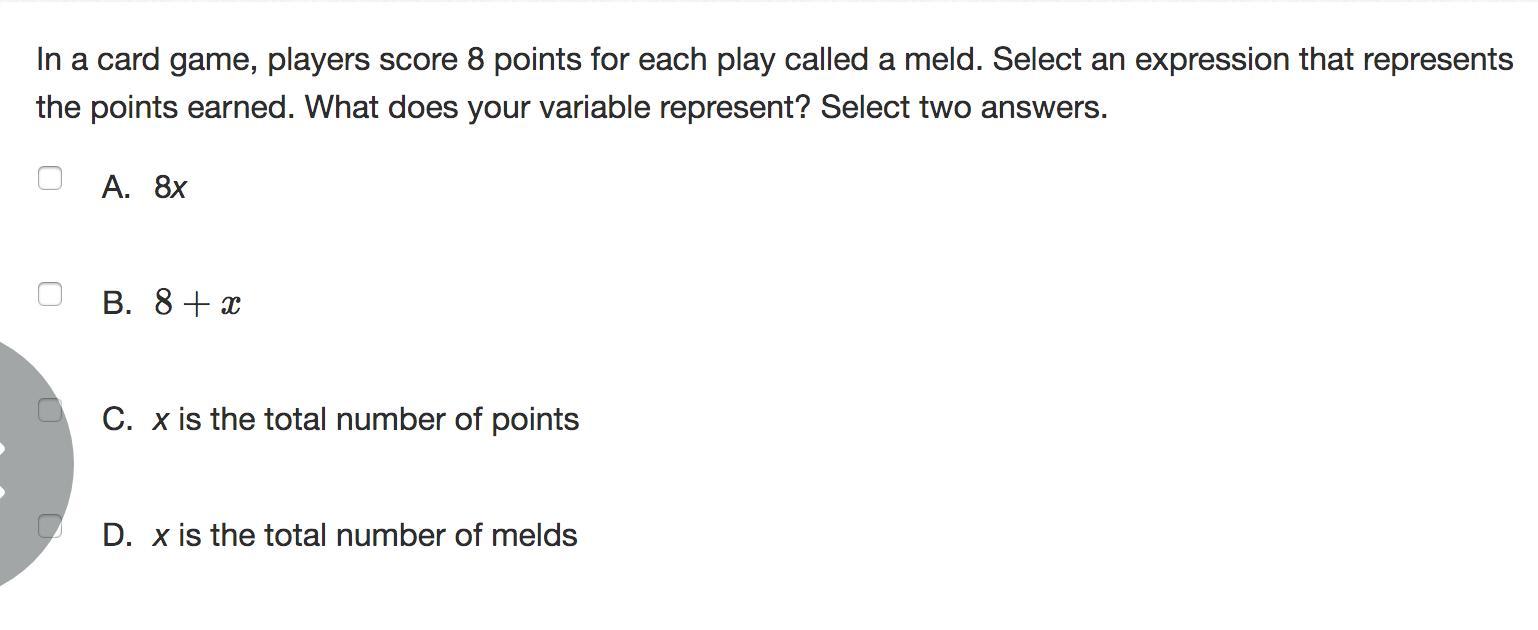The width and height of the screenshot is (1538, 630).
Task: Tick the checkbox beside answer D
Action: tap(50, 526)
